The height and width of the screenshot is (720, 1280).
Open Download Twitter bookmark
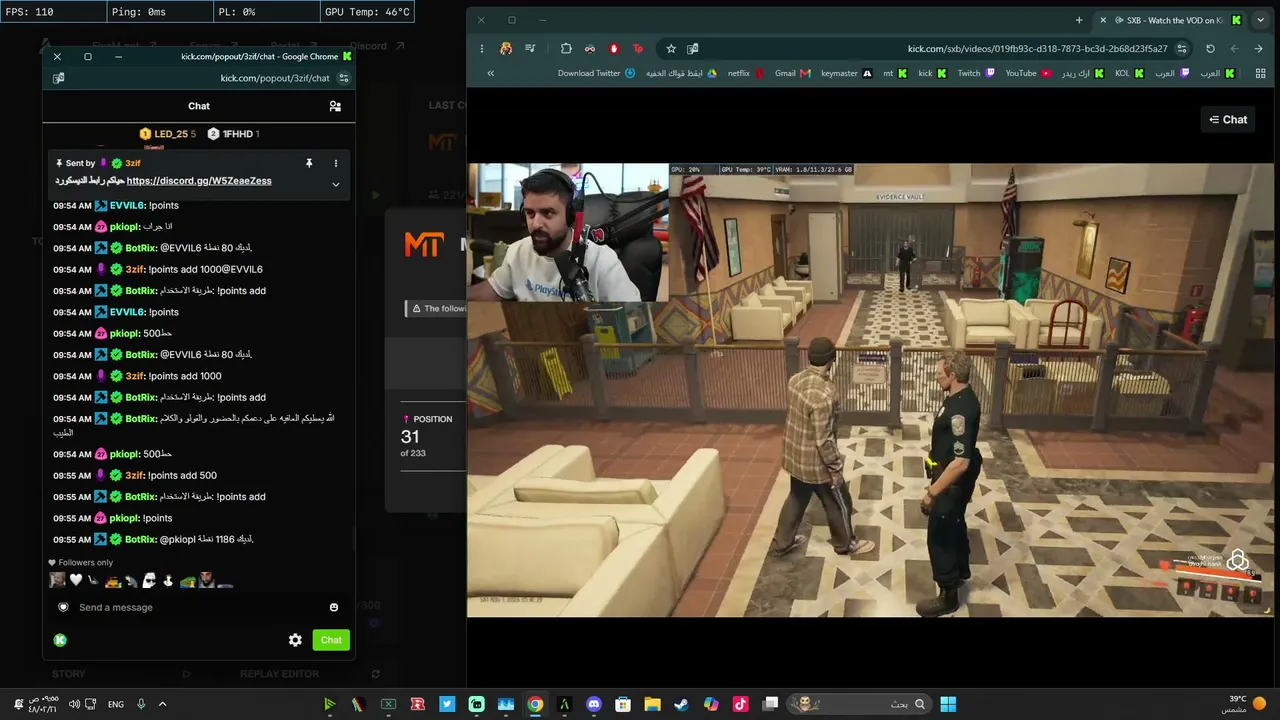[x=596, y=73]
